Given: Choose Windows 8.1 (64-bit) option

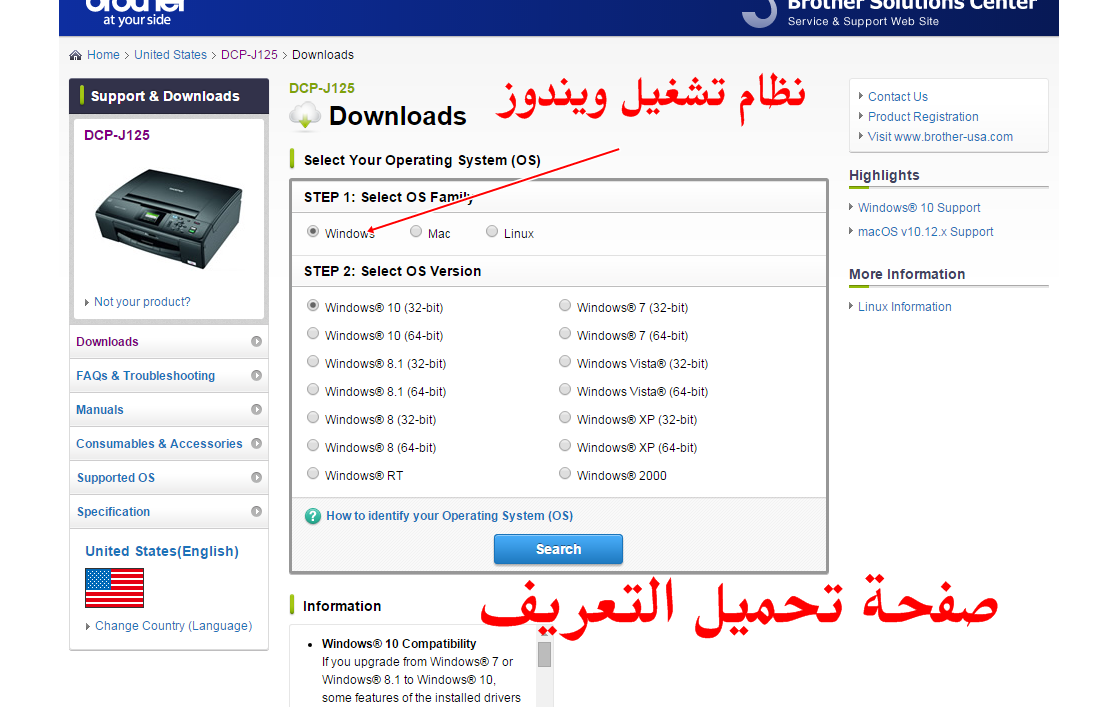Looking at the screenshot, I should pyautogui.click(x=312, y=390).
